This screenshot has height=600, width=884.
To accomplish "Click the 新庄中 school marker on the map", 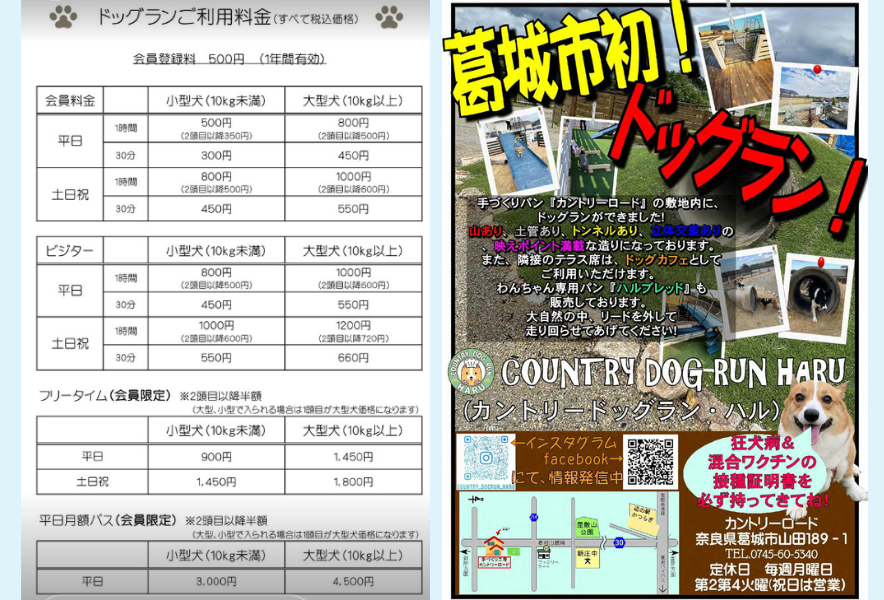I will (x=587, y=558).
